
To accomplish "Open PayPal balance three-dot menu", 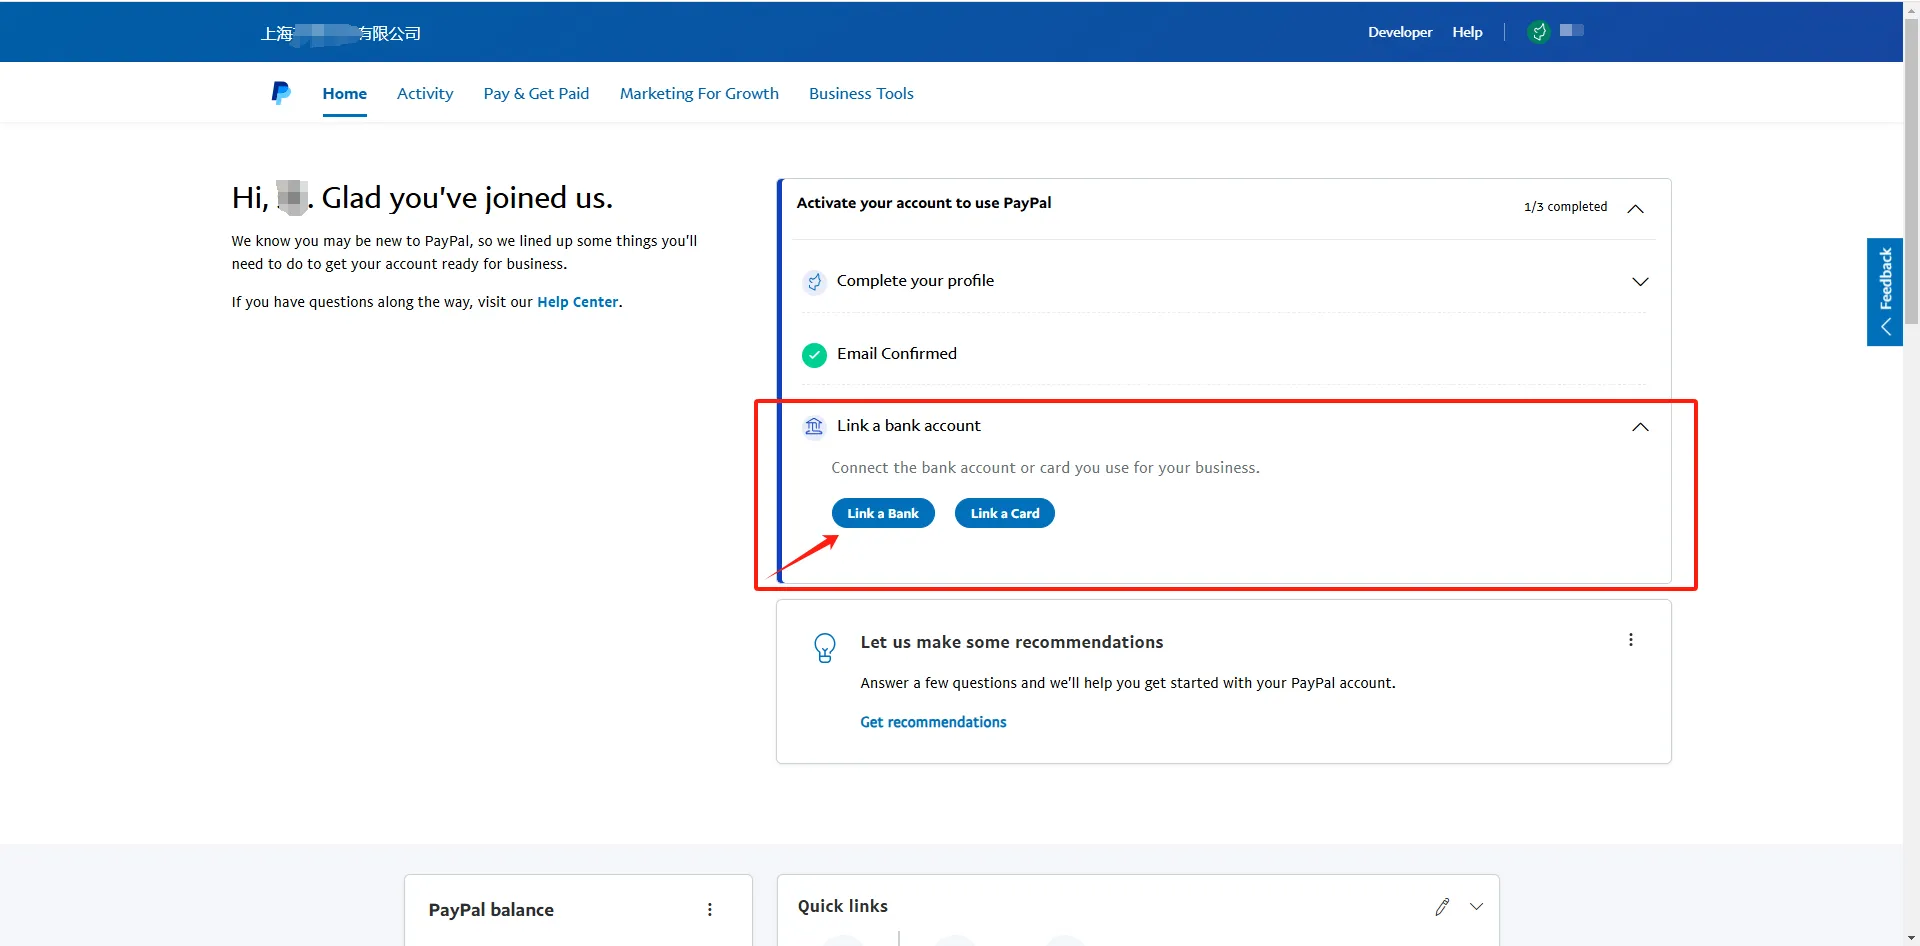I will [710, 909].
